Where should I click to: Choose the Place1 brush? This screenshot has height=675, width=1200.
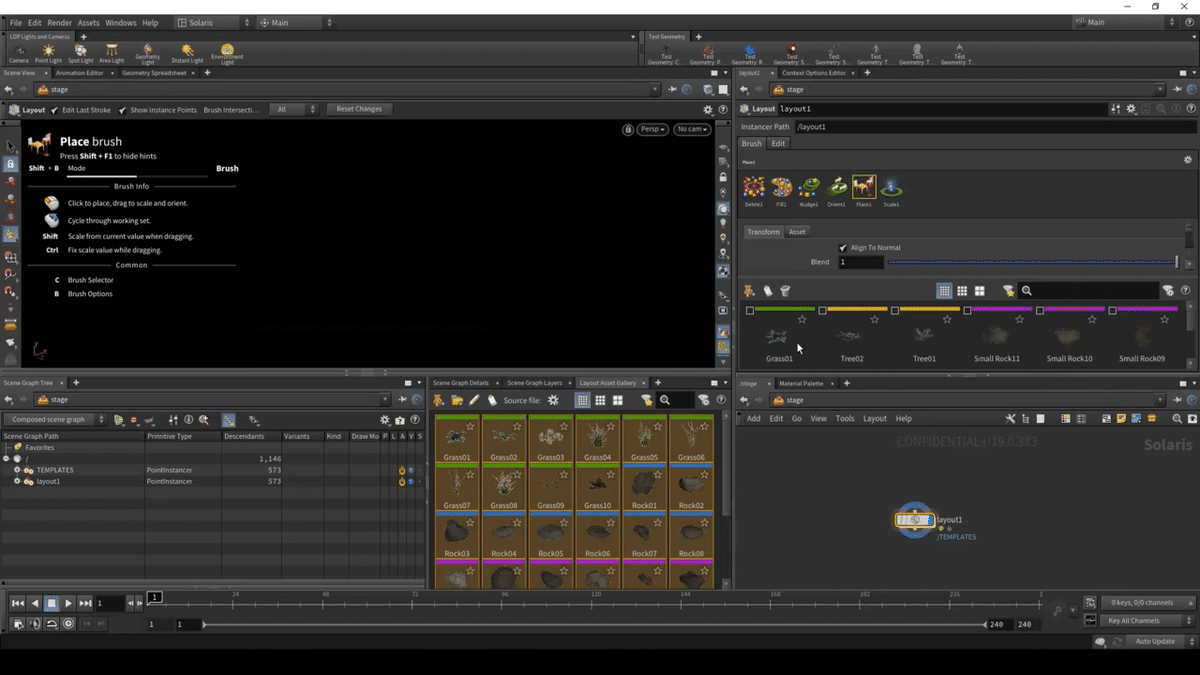(x=863, y=189)
